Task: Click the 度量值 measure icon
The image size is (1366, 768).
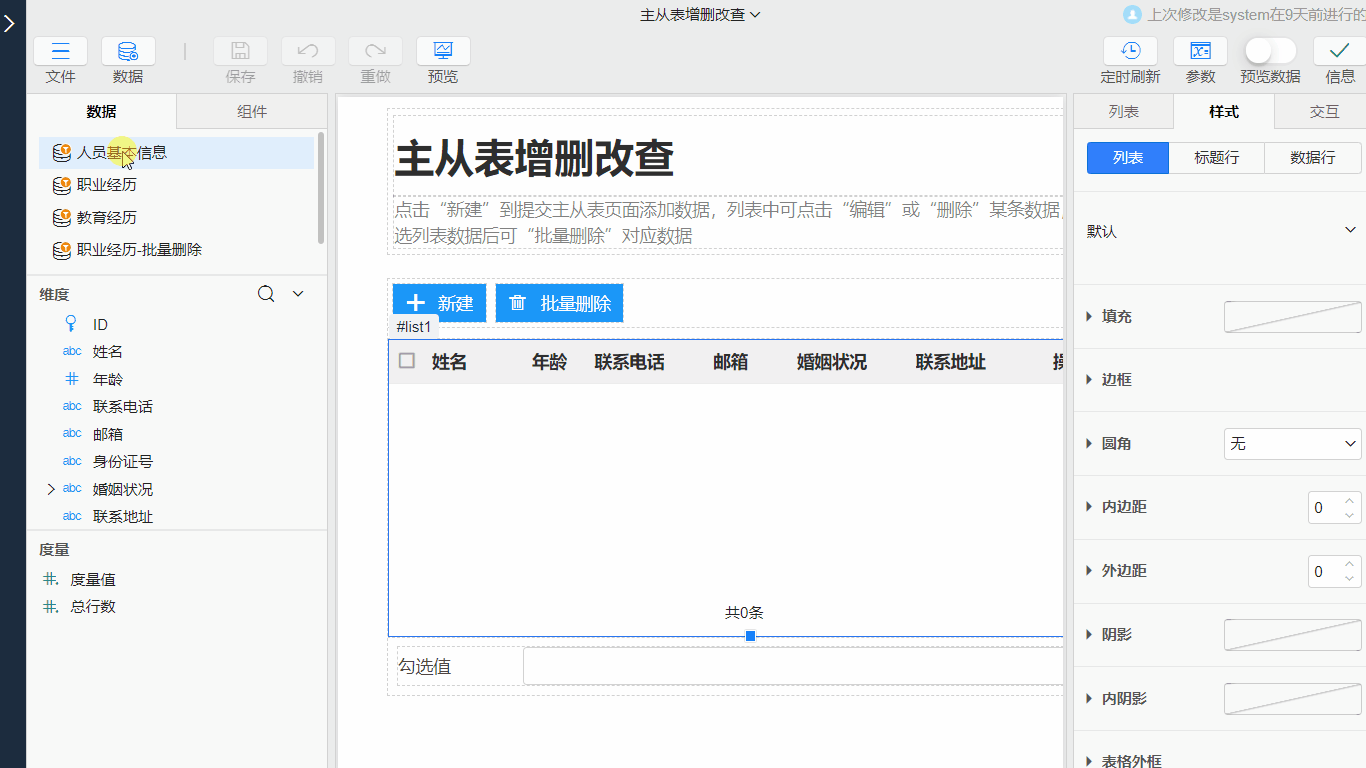Action: [x=50, y=579]
